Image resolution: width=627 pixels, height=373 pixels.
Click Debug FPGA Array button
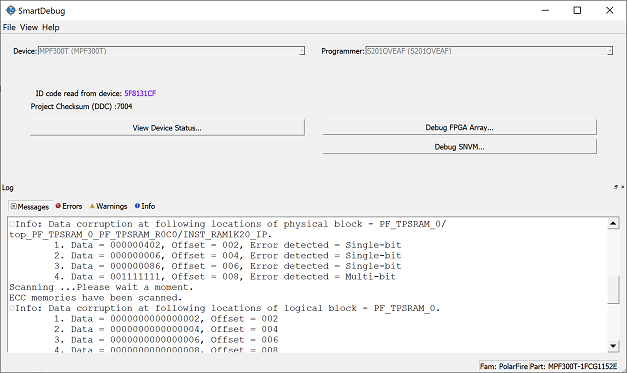459,127
